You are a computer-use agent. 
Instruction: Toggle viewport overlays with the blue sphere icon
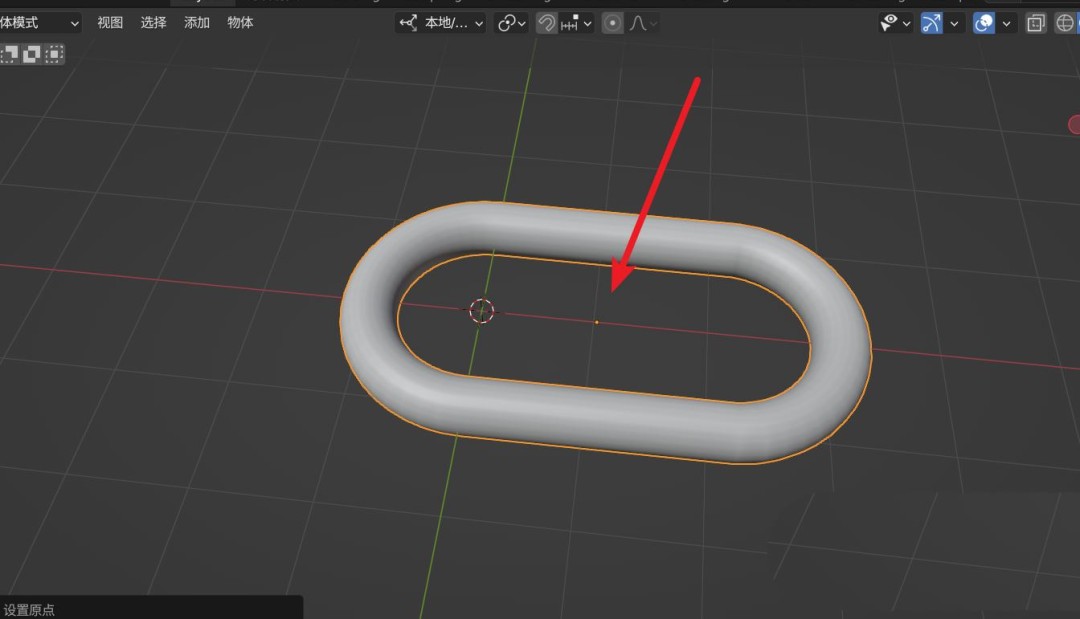pyautogui.click(x=983, y=22)
